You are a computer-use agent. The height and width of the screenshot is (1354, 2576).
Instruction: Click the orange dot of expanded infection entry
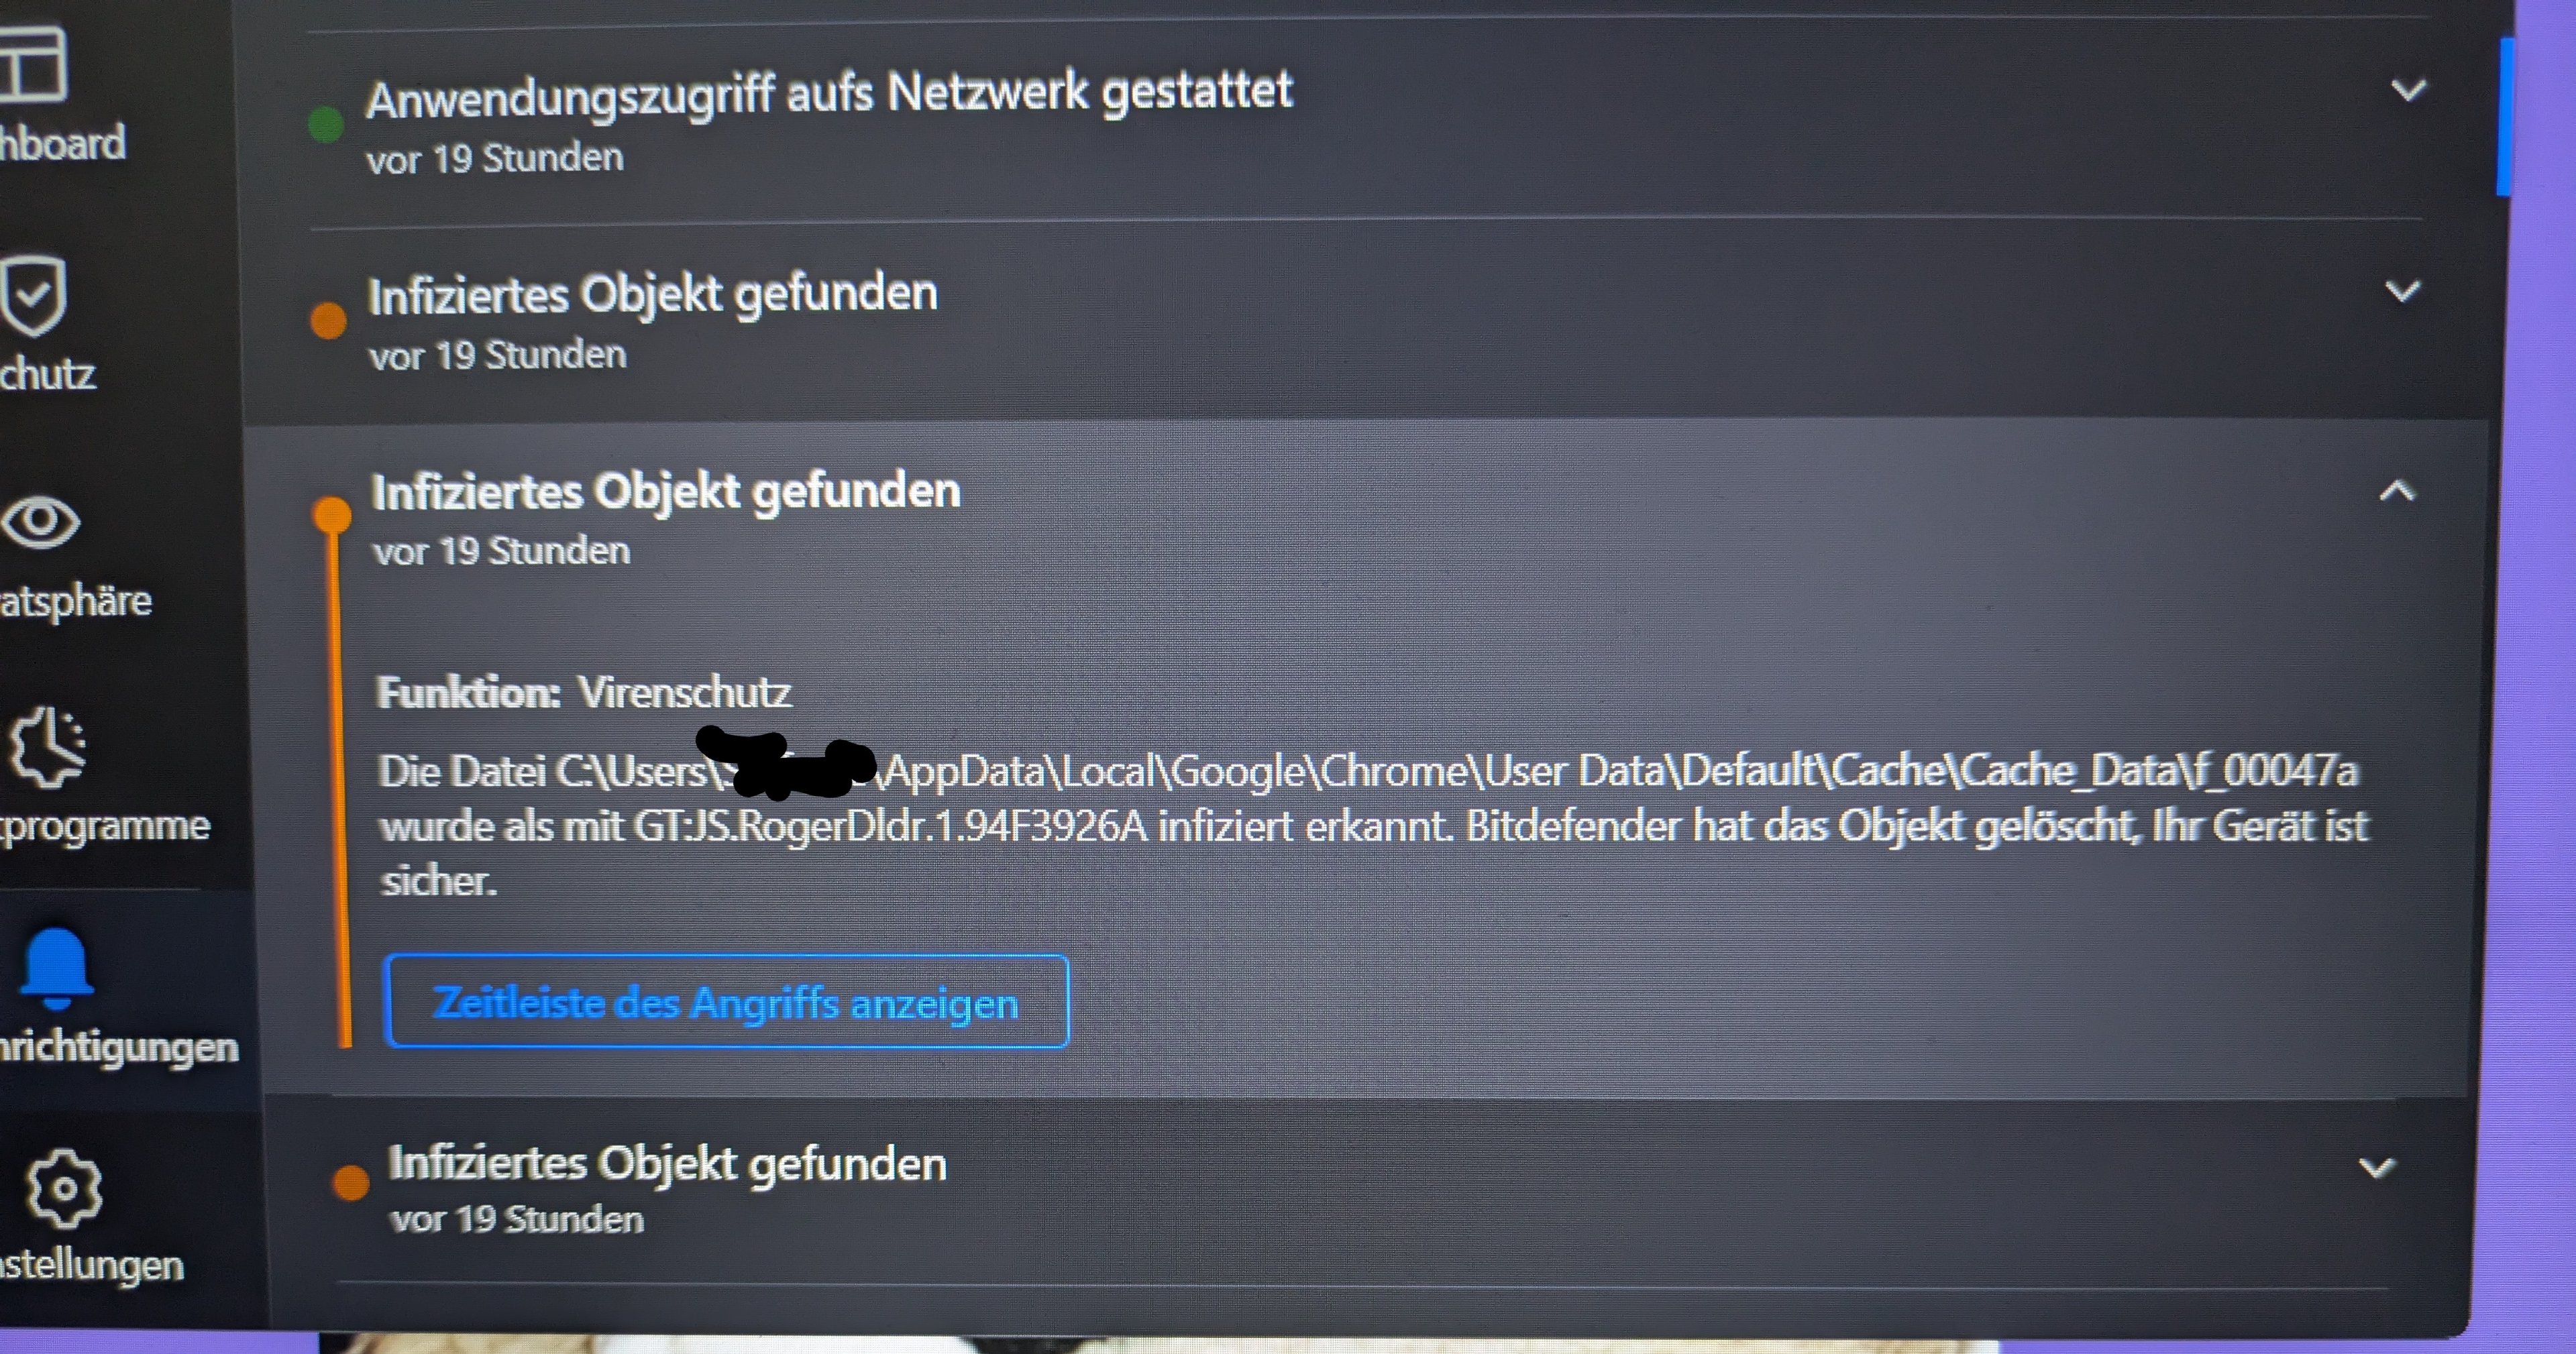tap(332, 515)
